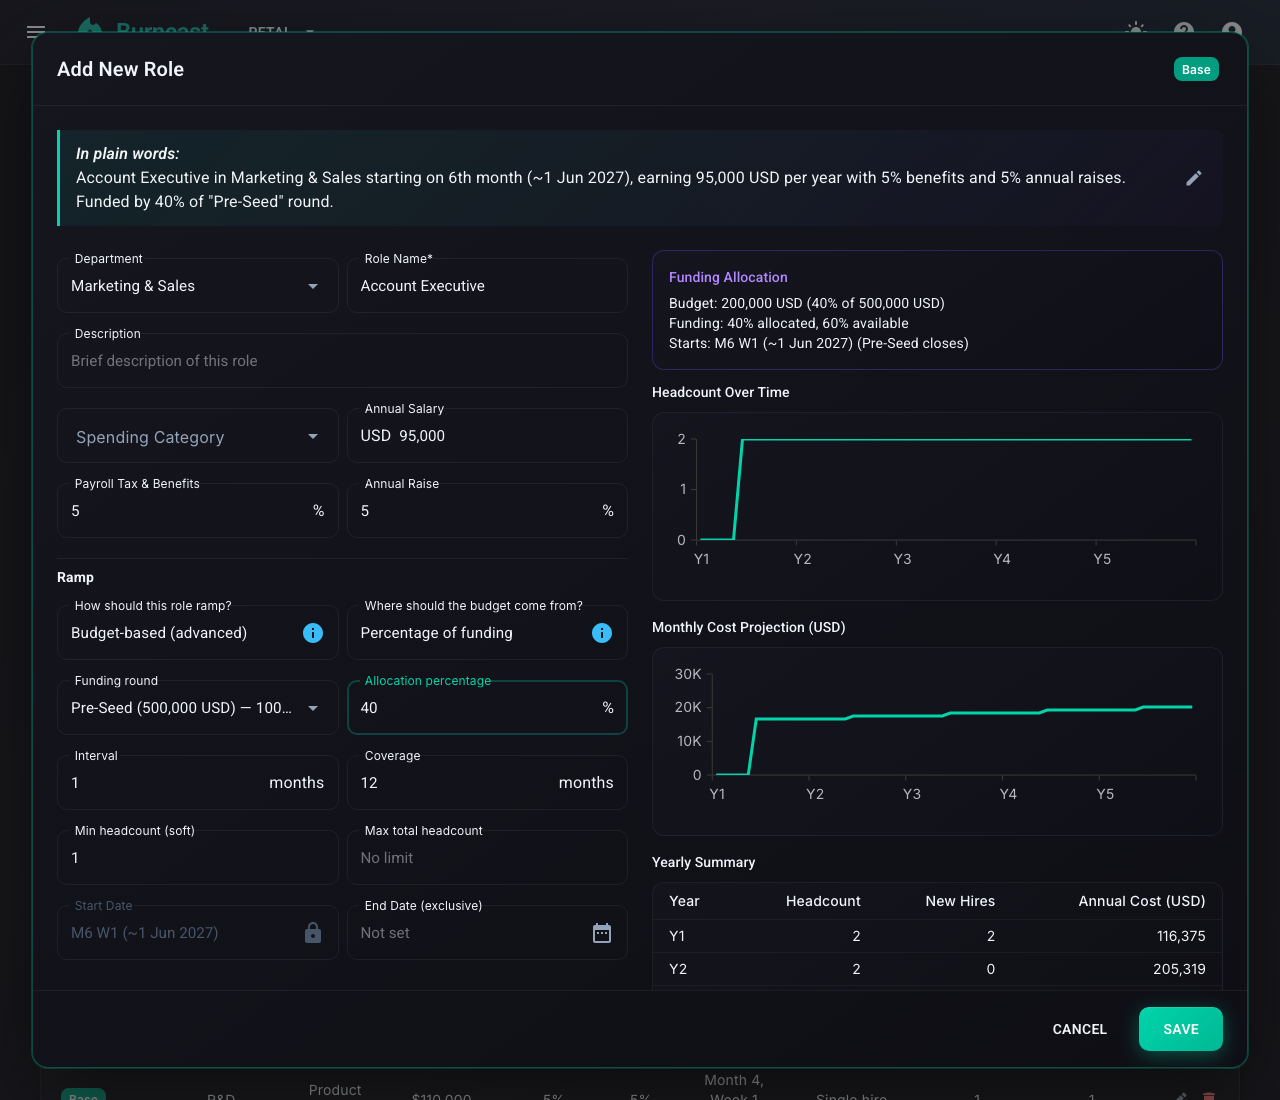Viewport: 1280px width, 1100px height.
Task: Click the Annual Salary field
Action: point(487,436)
